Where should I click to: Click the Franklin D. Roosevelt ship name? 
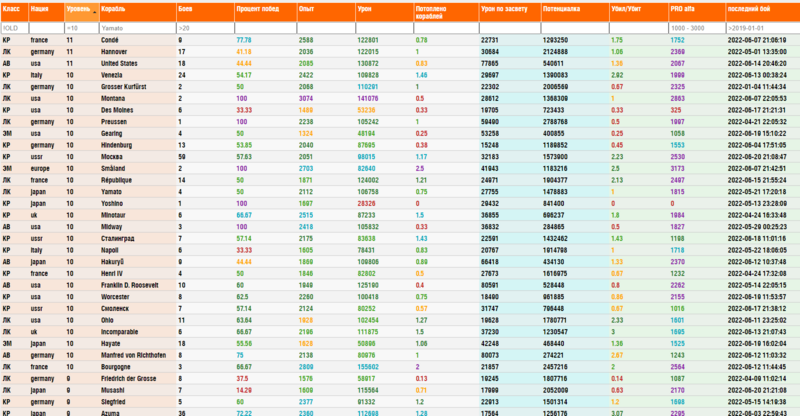tap(130, 285)
